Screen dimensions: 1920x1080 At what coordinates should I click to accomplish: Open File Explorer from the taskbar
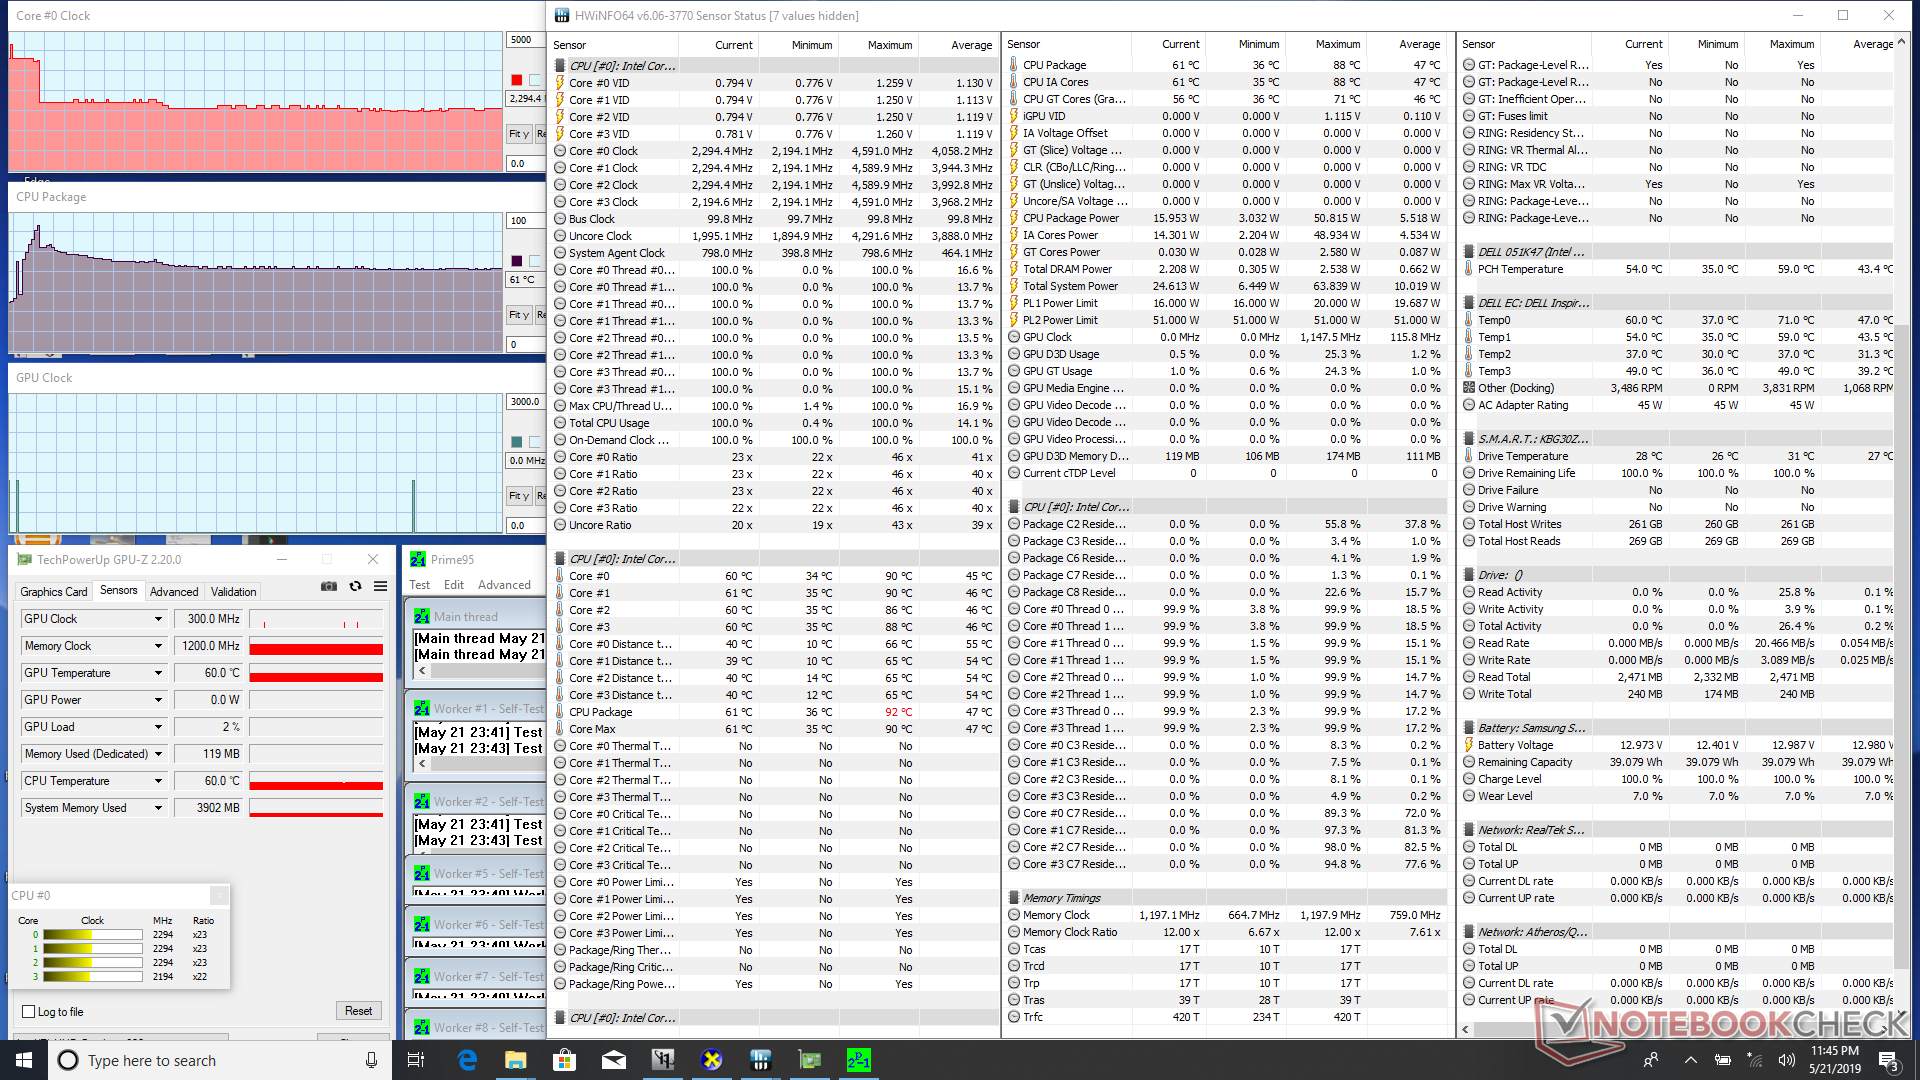point(516,1060)
